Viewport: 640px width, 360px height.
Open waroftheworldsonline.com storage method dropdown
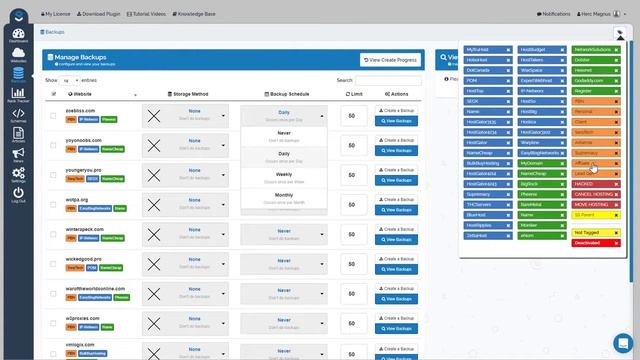coord(185,294)
